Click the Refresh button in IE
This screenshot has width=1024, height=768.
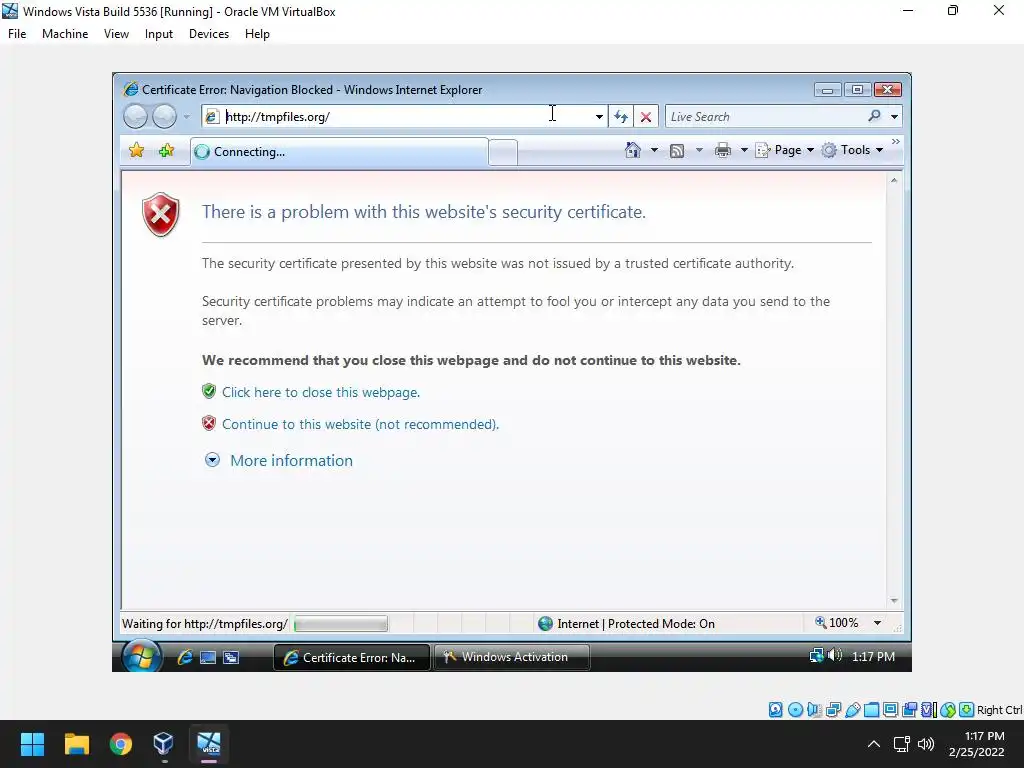620,117
